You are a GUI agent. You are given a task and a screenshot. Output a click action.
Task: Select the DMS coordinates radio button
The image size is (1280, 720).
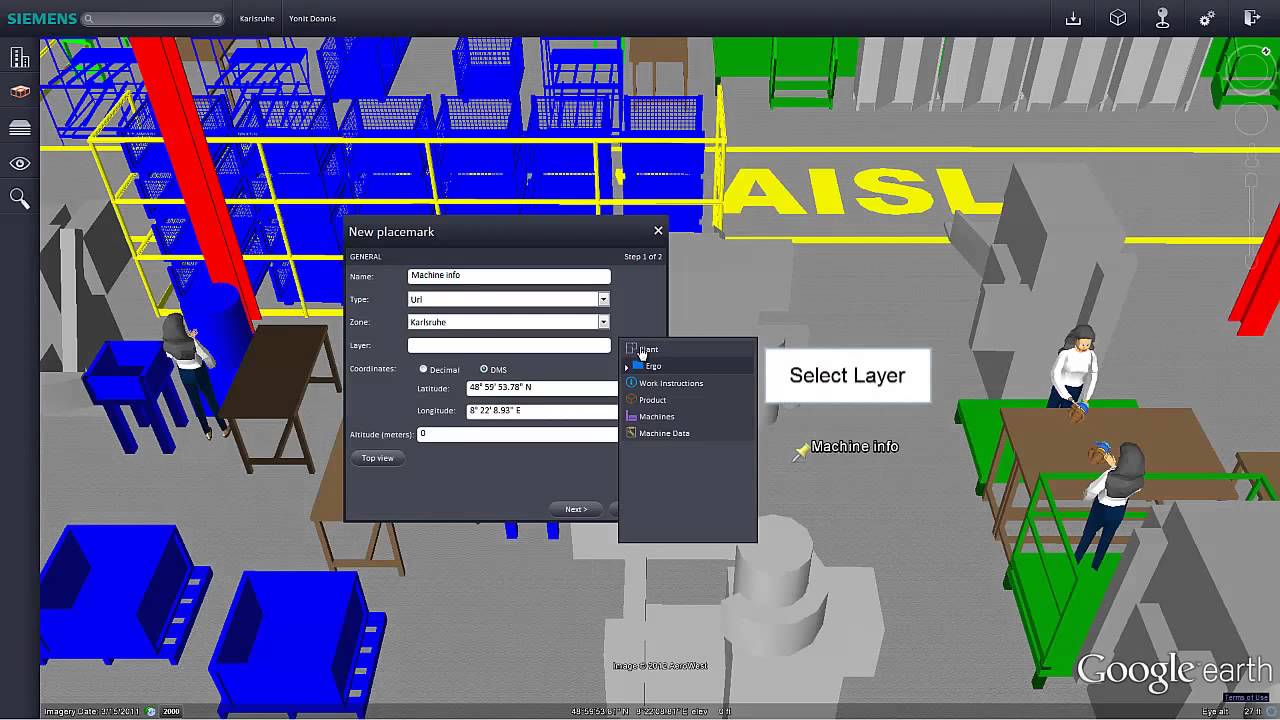pyautogui.click(x=484, y=369)
